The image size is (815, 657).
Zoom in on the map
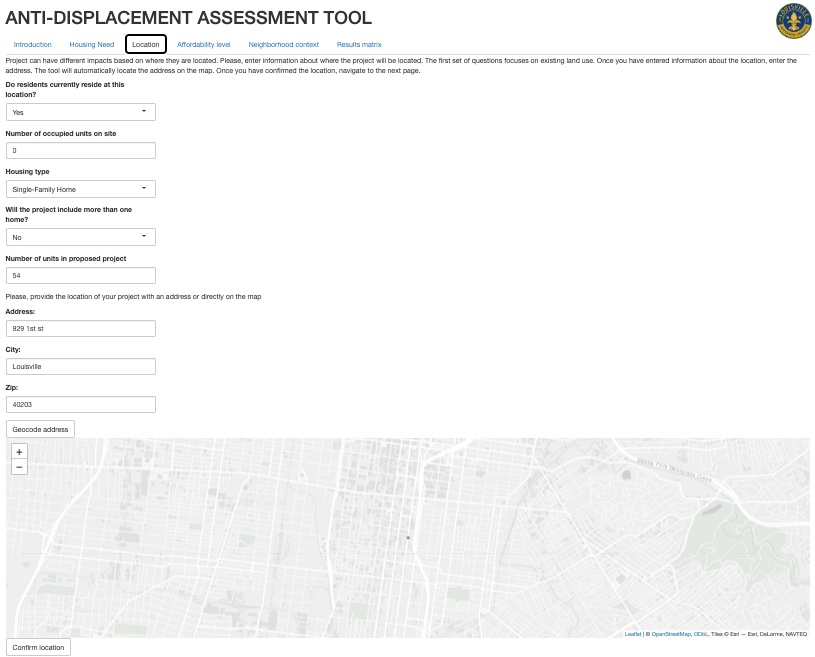20,451
